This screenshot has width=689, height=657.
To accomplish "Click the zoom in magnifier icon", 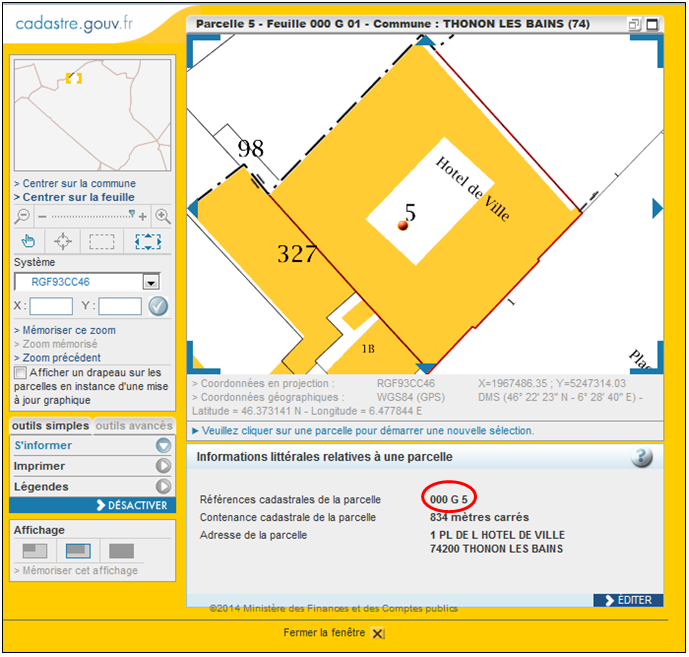I will (162, 216).
